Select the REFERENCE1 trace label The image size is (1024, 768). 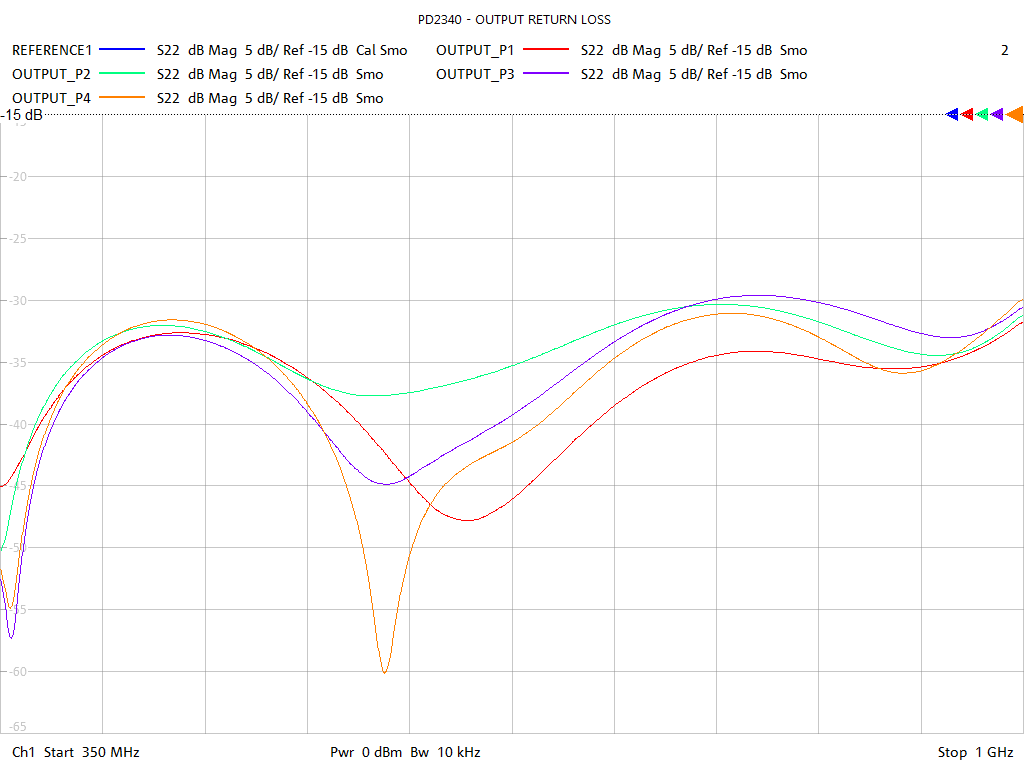click(x=52, y=50)
